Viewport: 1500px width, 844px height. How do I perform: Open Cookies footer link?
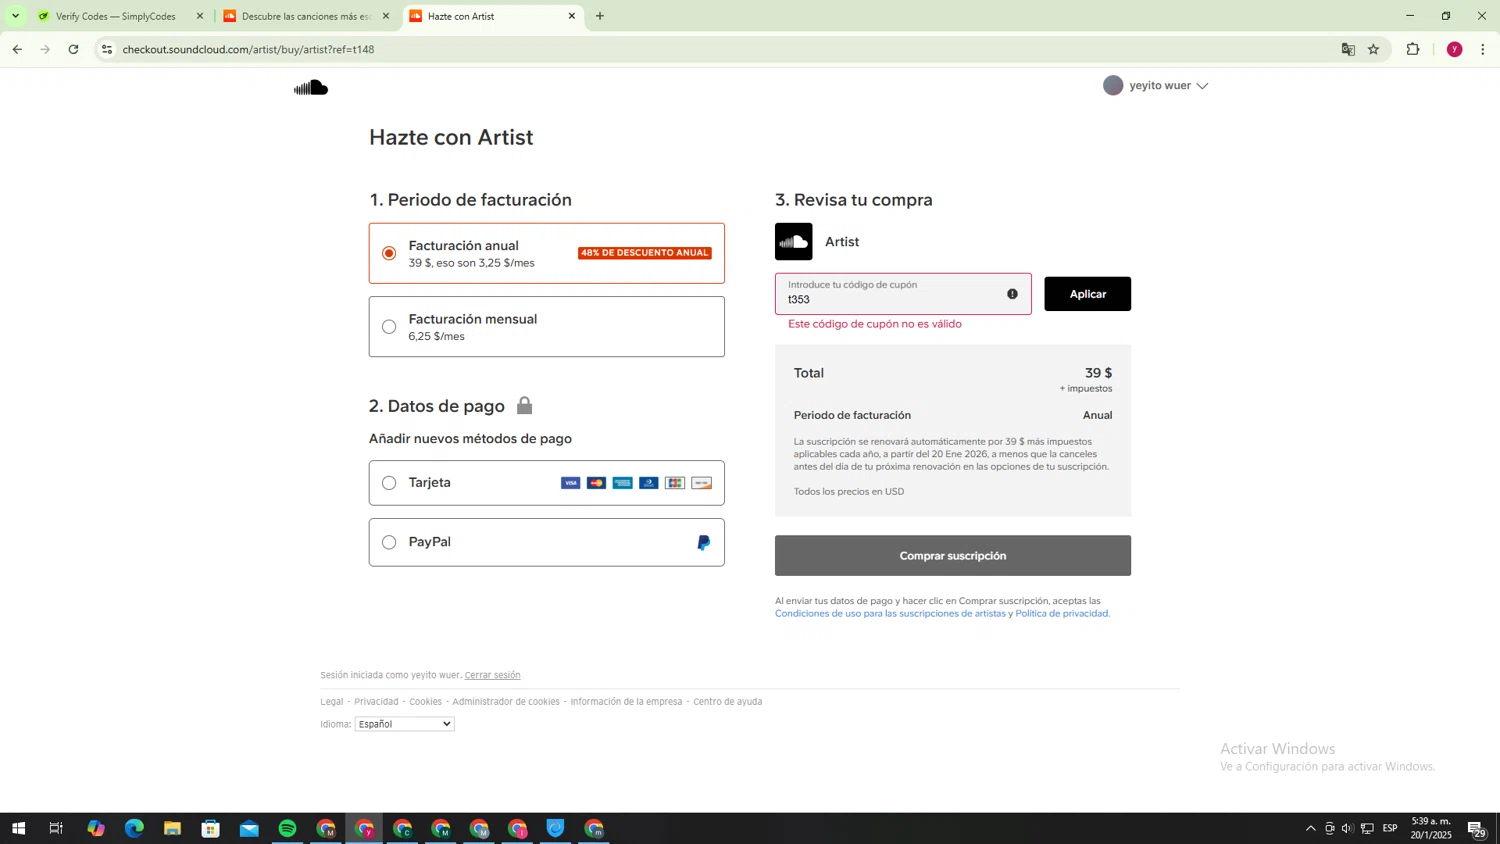coord(425,702)
